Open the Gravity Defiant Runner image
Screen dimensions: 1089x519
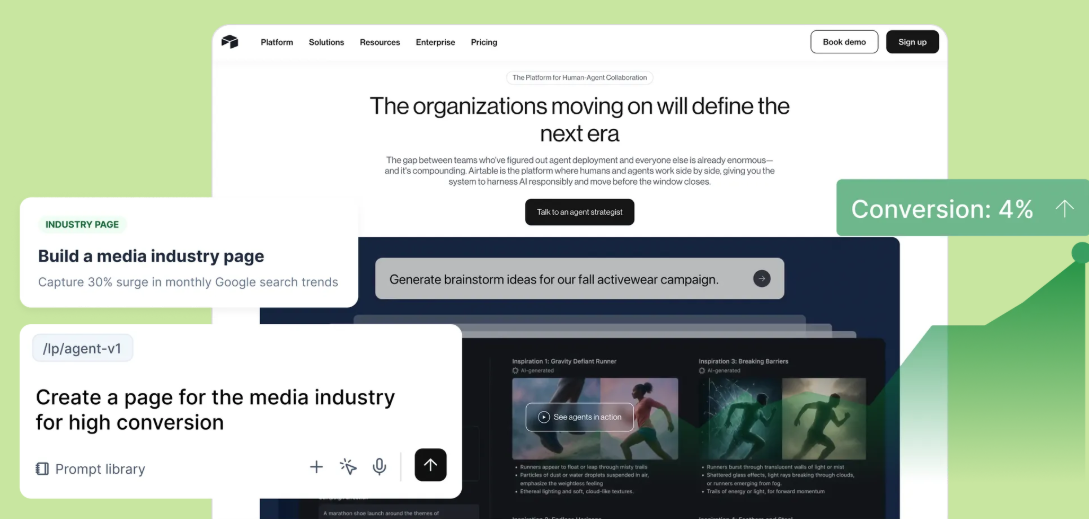tap(595, 419)
